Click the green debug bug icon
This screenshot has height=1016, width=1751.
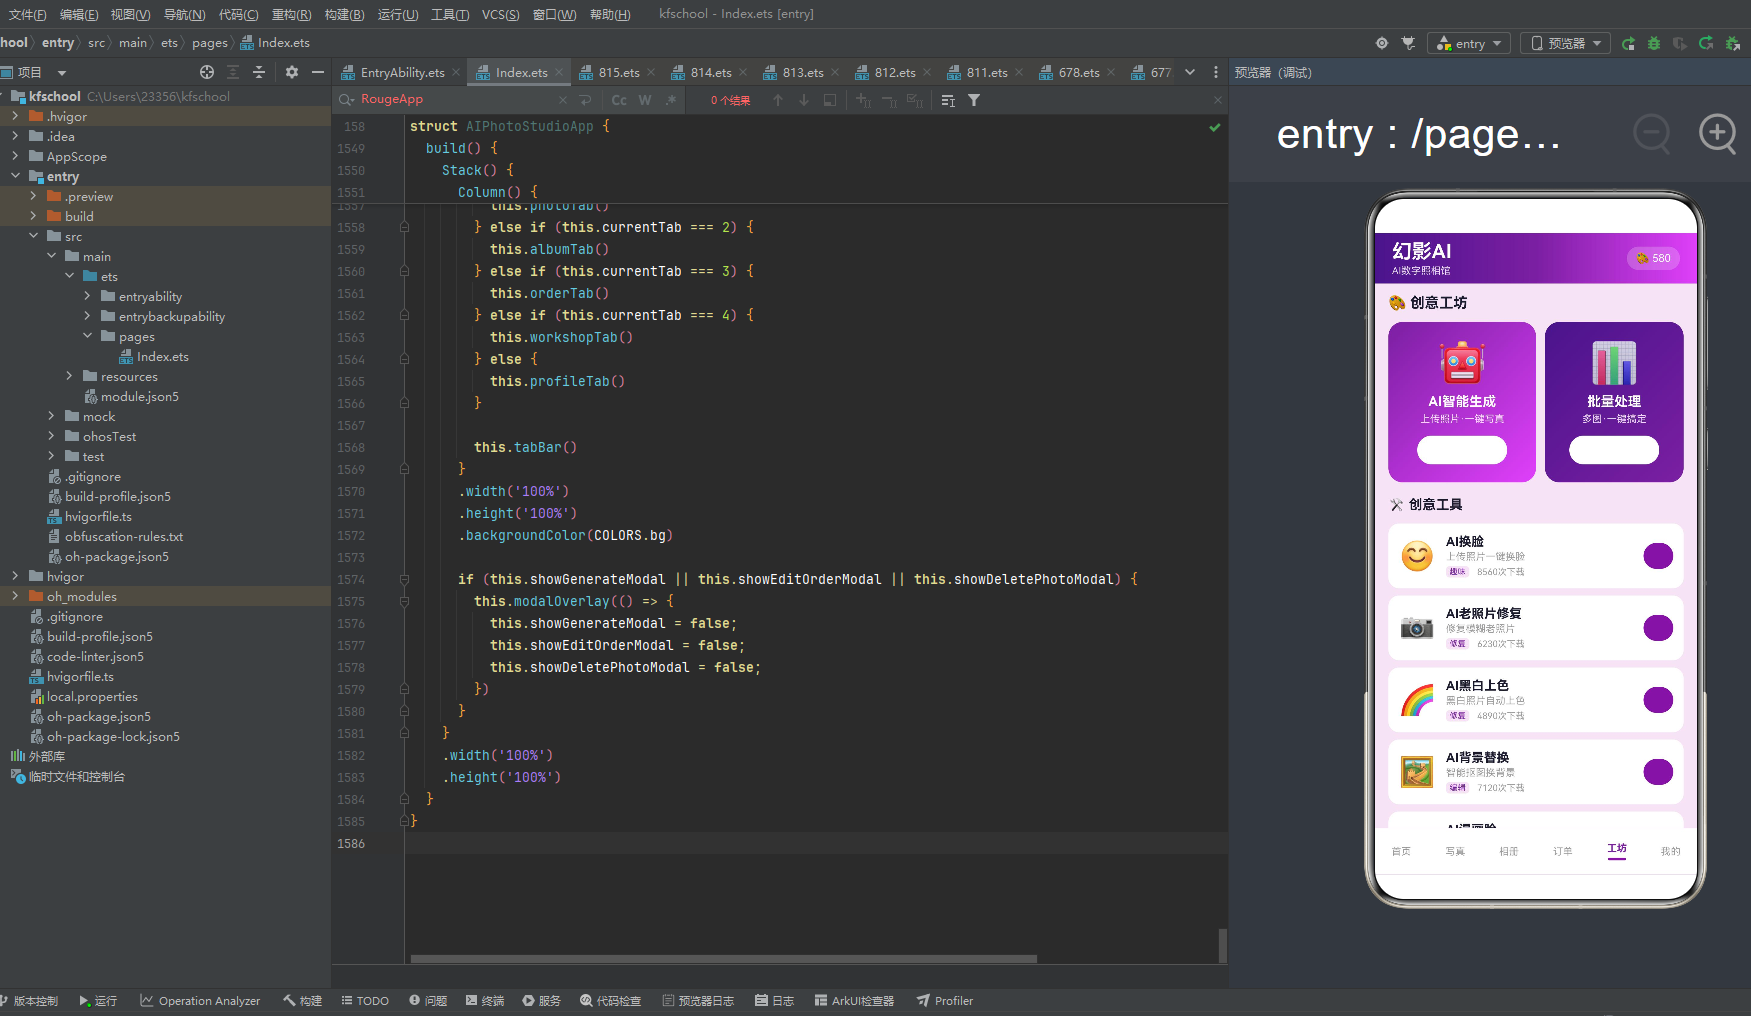pyautogui.click(x=1654, y=43)
